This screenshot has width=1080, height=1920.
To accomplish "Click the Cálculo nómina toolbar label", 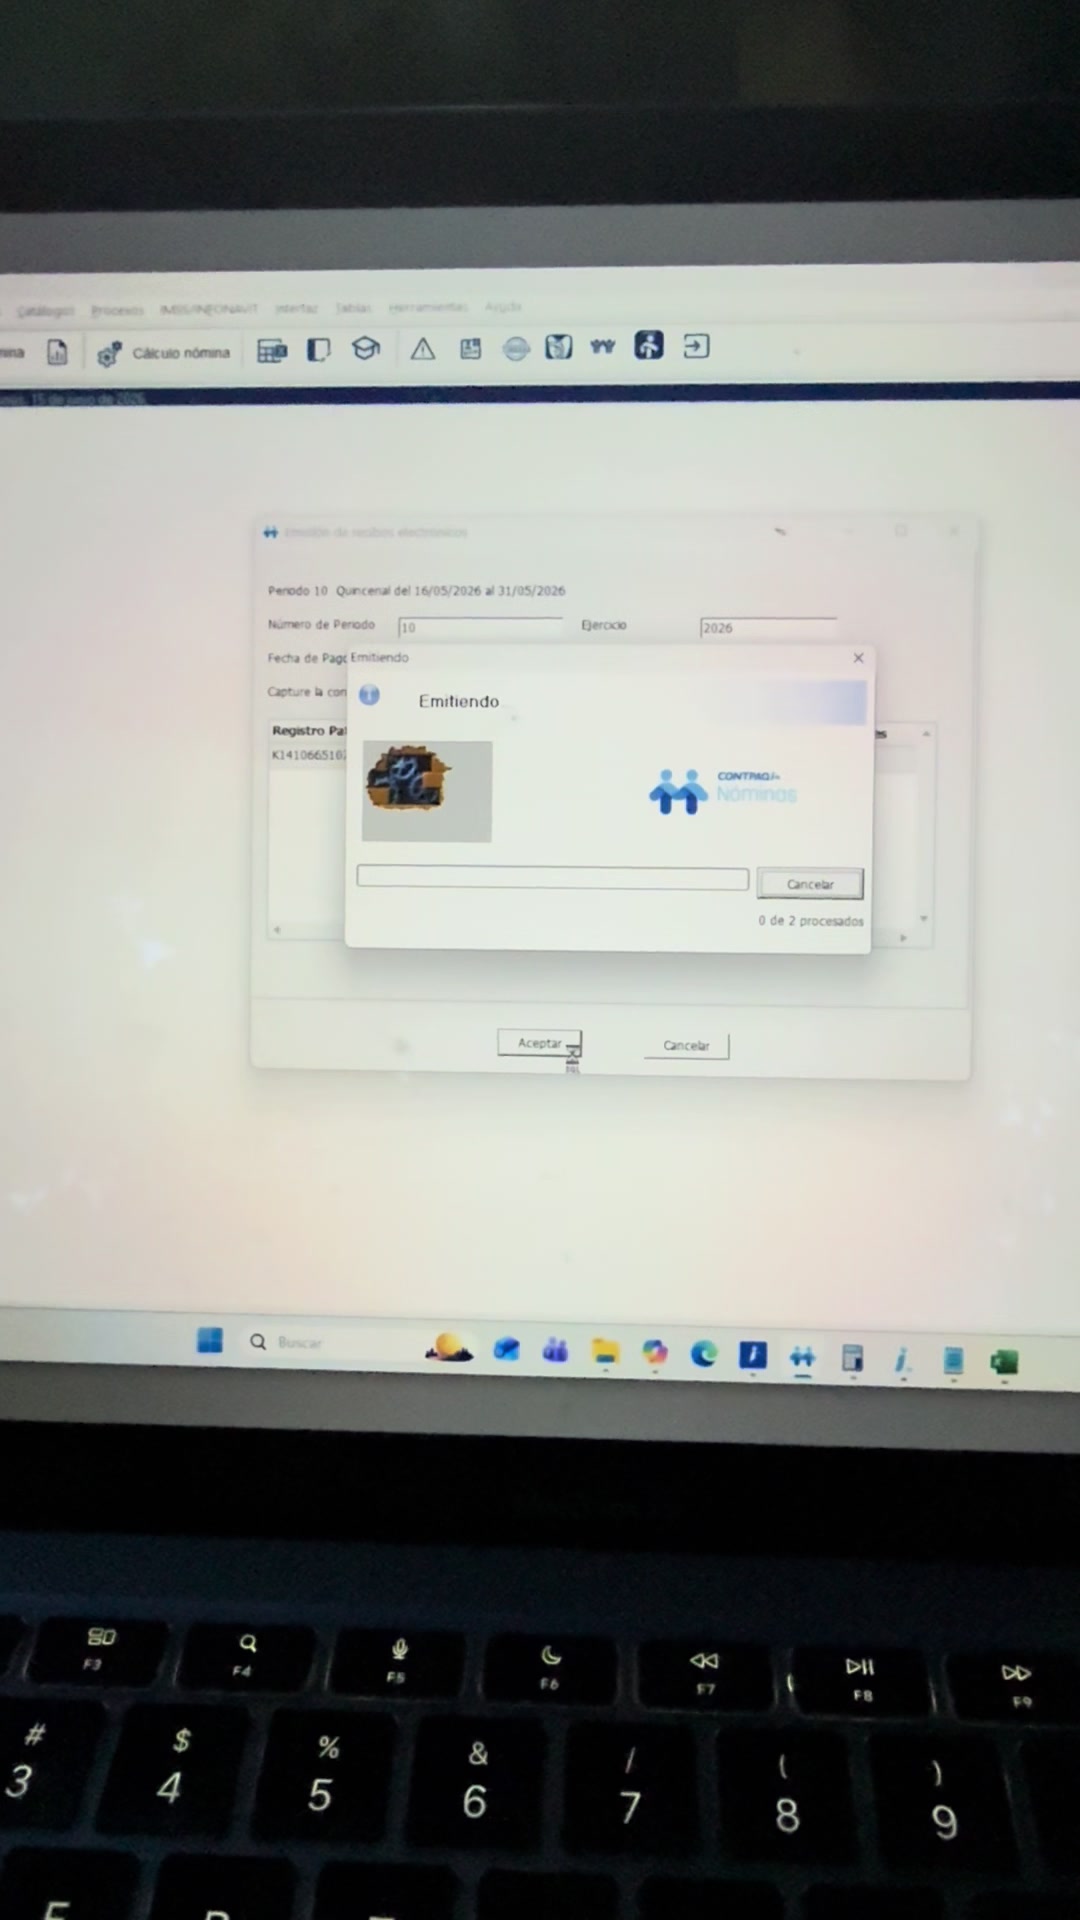I will [x=181, y=353].
